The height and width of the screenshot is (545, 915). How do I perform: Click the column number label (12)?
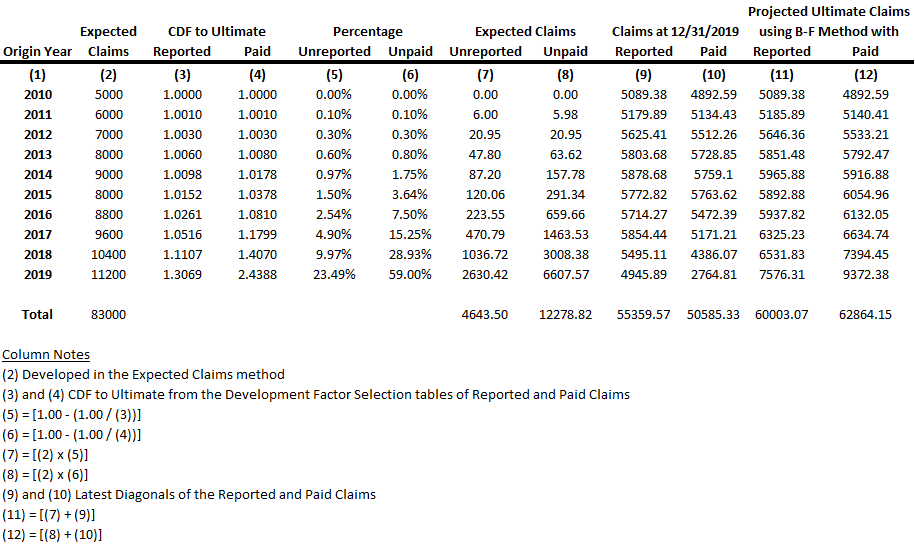click(x=865, y=75)
